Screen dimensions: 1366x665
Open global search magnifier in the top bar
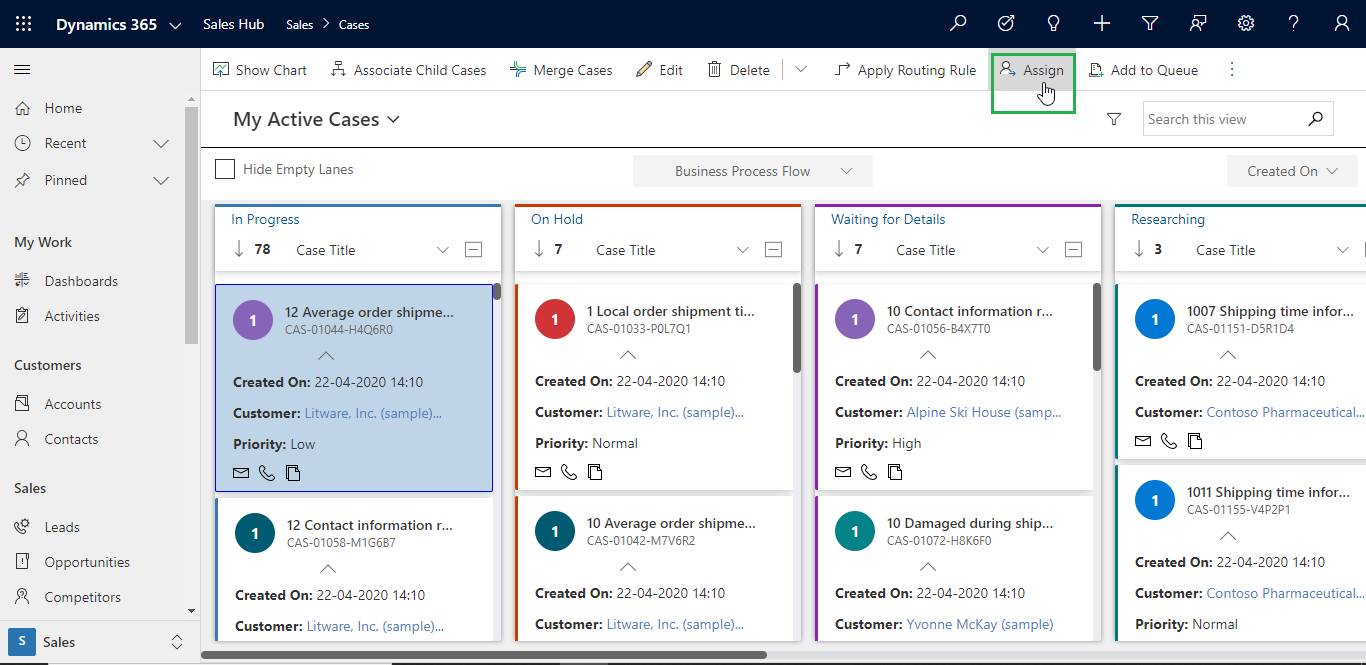click(958, 24)
